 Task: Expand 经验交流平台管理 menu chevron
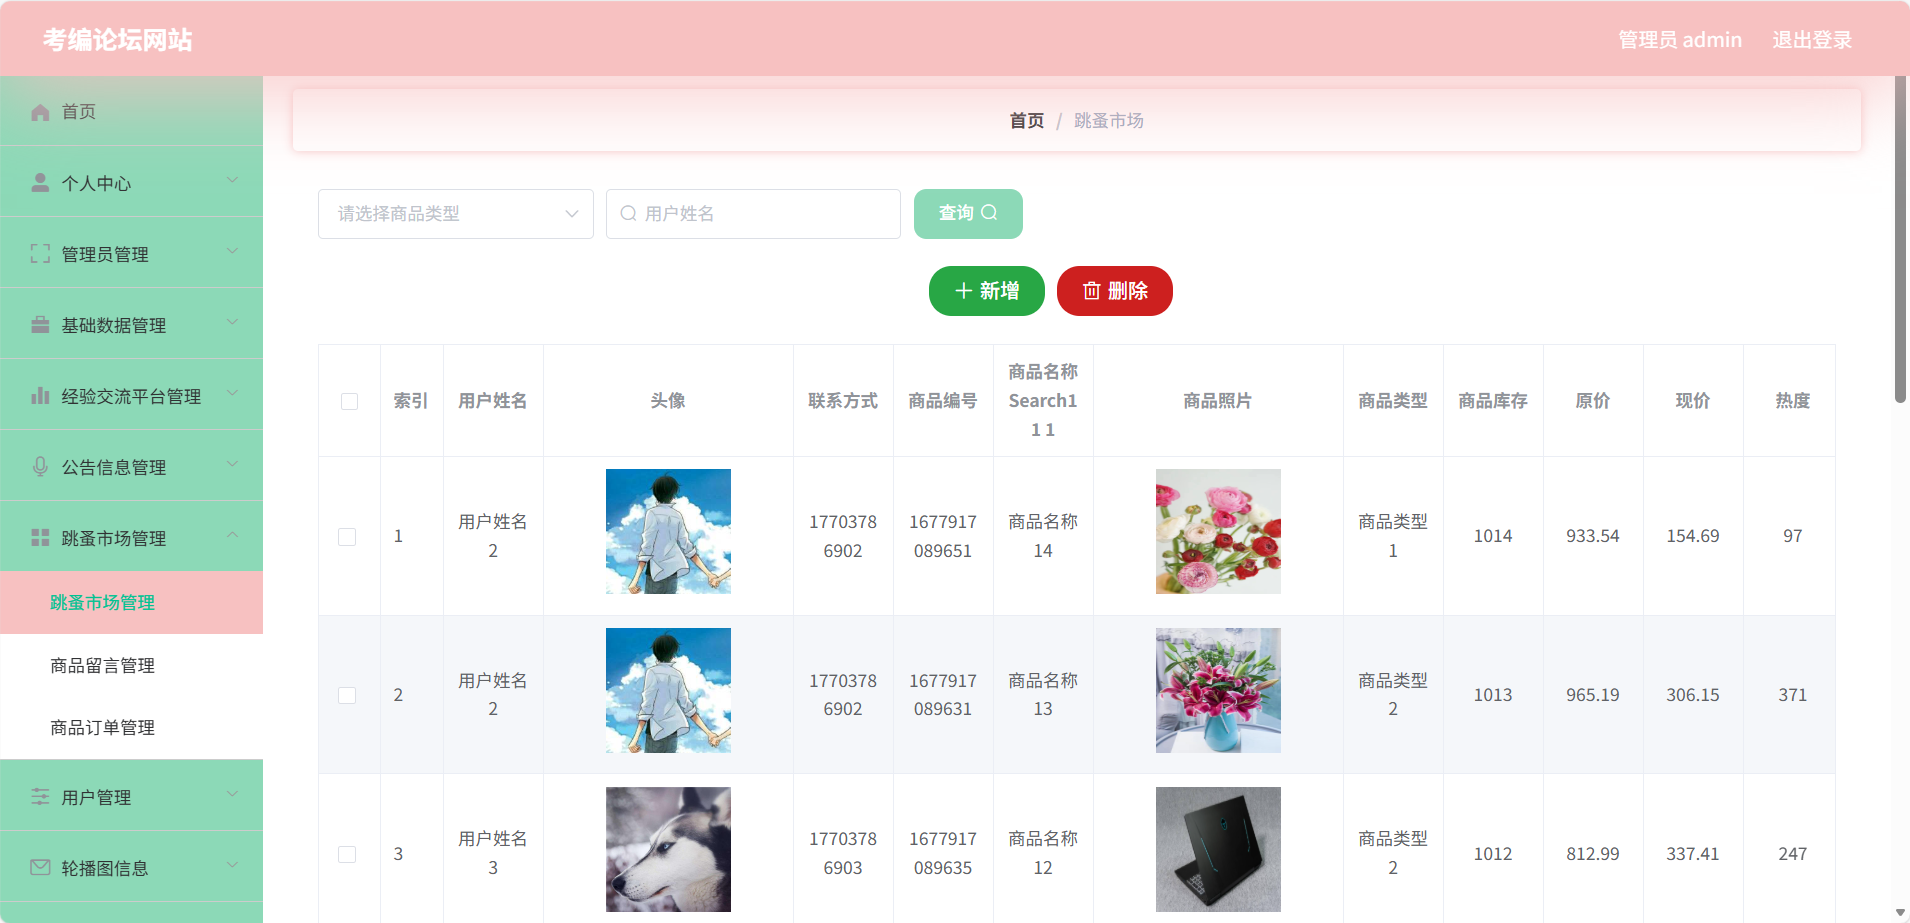click(x=232, y=394)
